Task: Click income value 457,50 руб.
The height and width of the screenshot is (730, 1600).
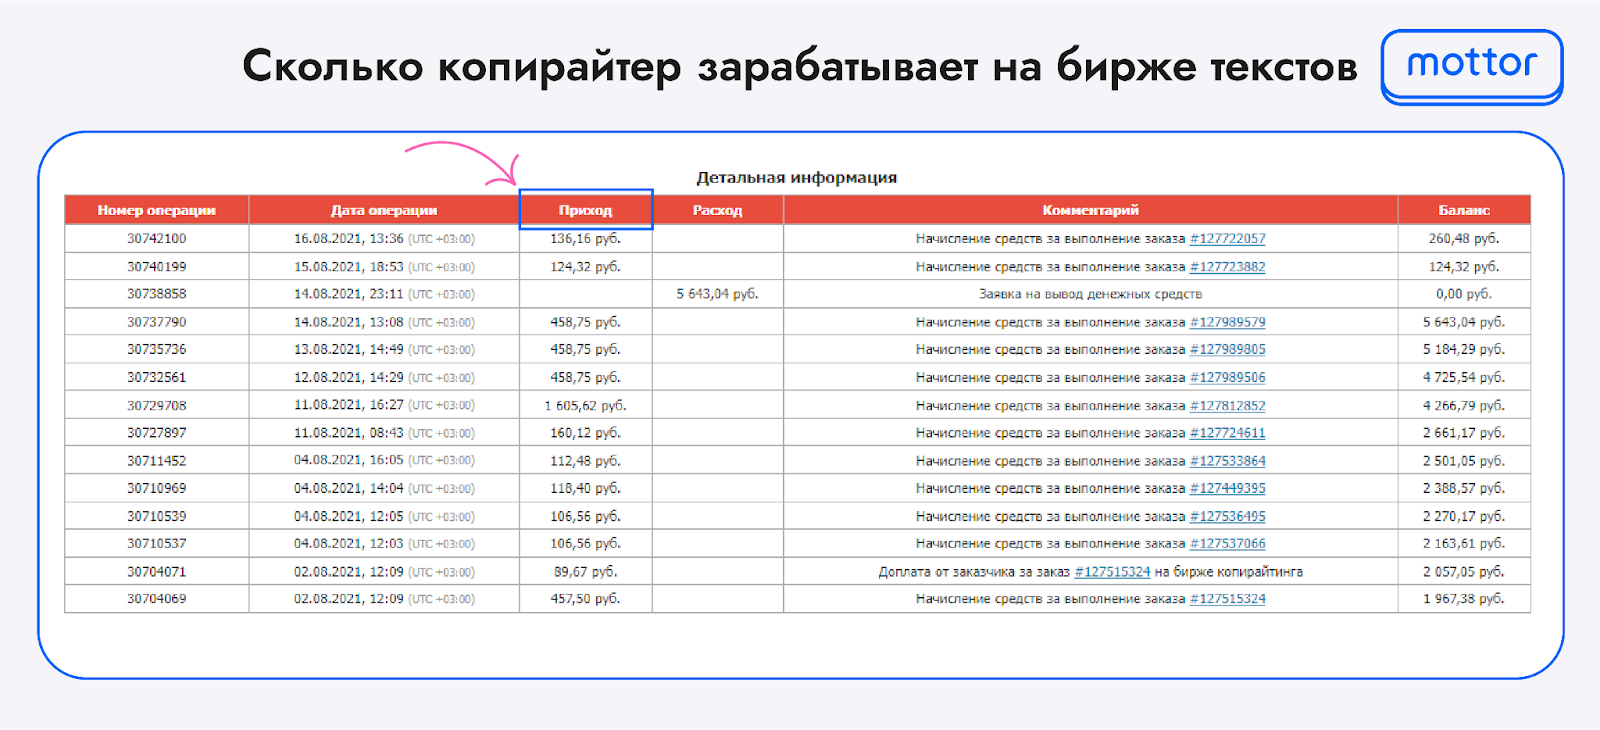Action: click(x=585, y=599)
